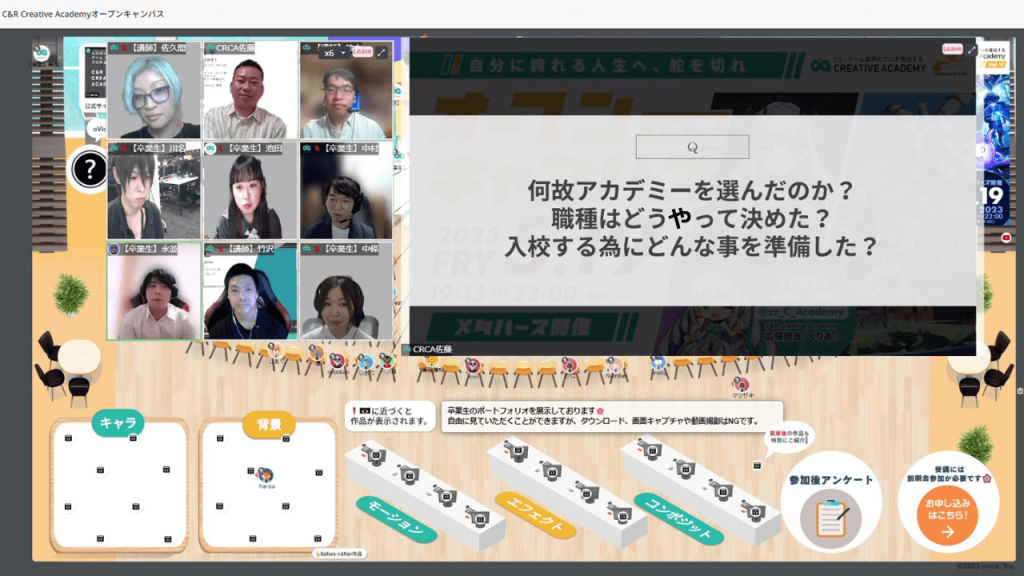The width and height of the screenshot is (1024, 576).
Task: Click the black question mark help icon
Action: coord(89,169)
